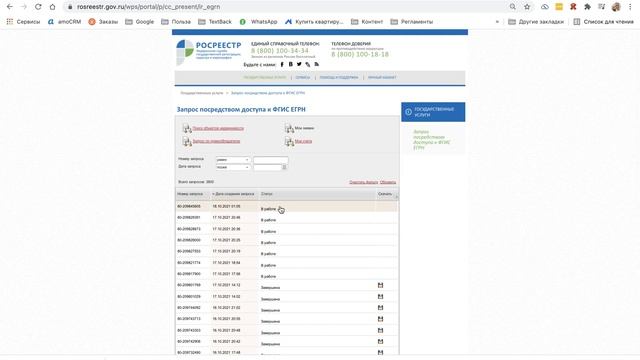The width and height of the screenshot is (640, 360).
Task: Open the Сервисы apps grid bookmark
Action: click(x=23, y=22)
